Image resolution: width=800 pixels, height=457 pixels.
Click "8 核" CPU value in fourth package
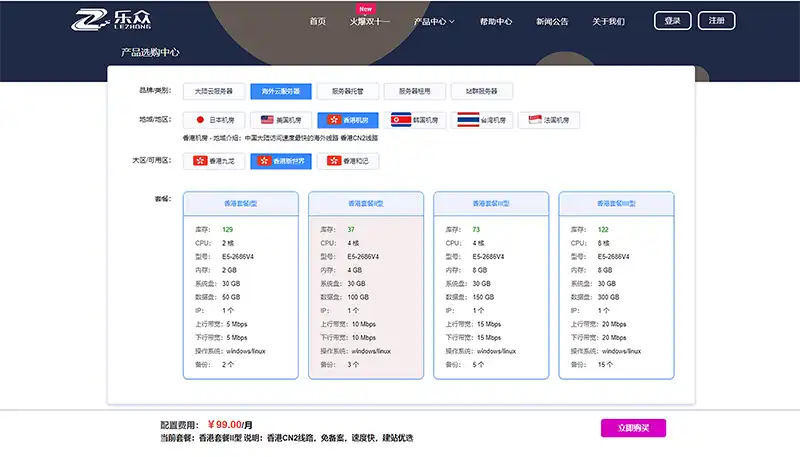[604, 243]
